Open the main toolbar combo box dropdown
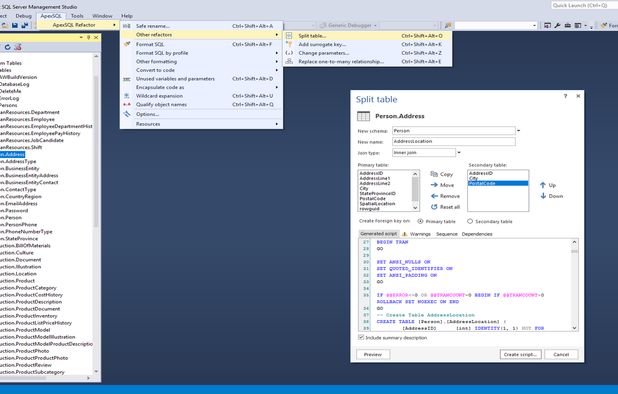This screenshot has width=618, height=394. [x=534, y=26]
